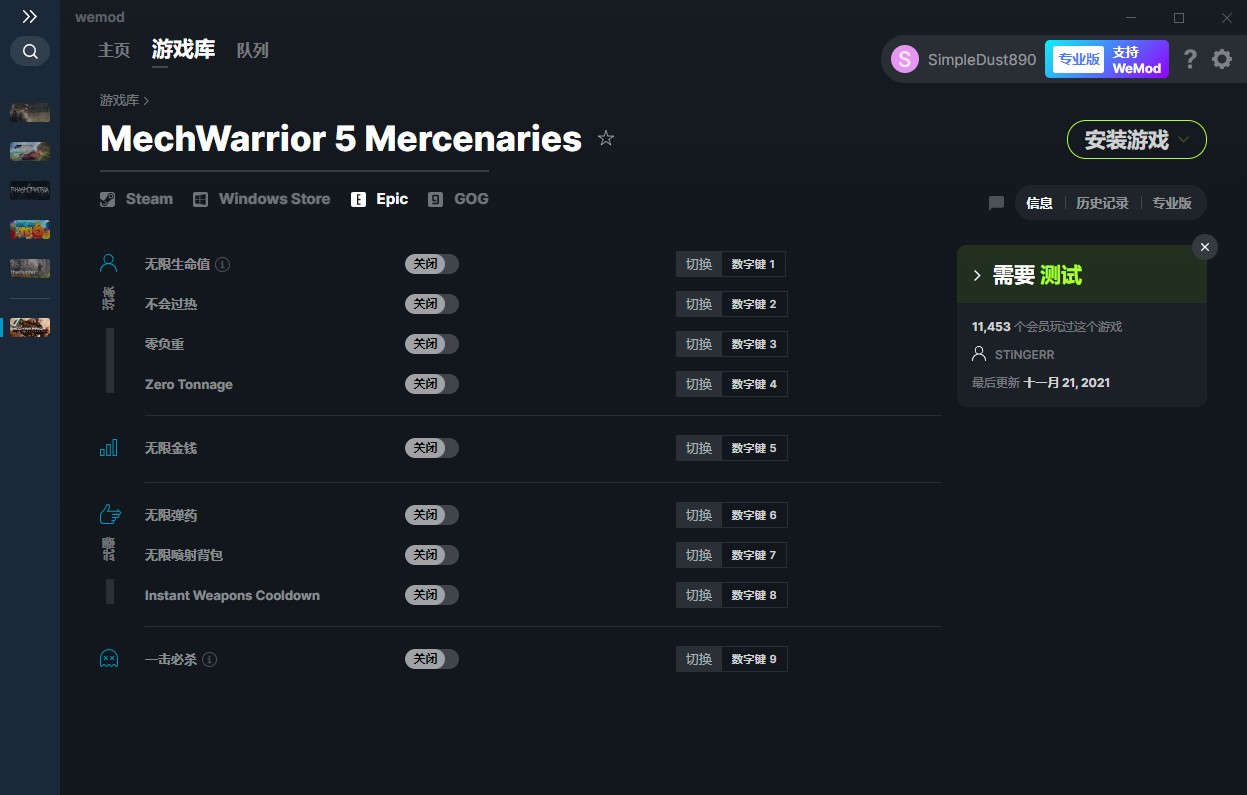Click 切换 hotkey button for 数字键 2
The width and height of the screenshot is (1247, 795).
[699, 304]
